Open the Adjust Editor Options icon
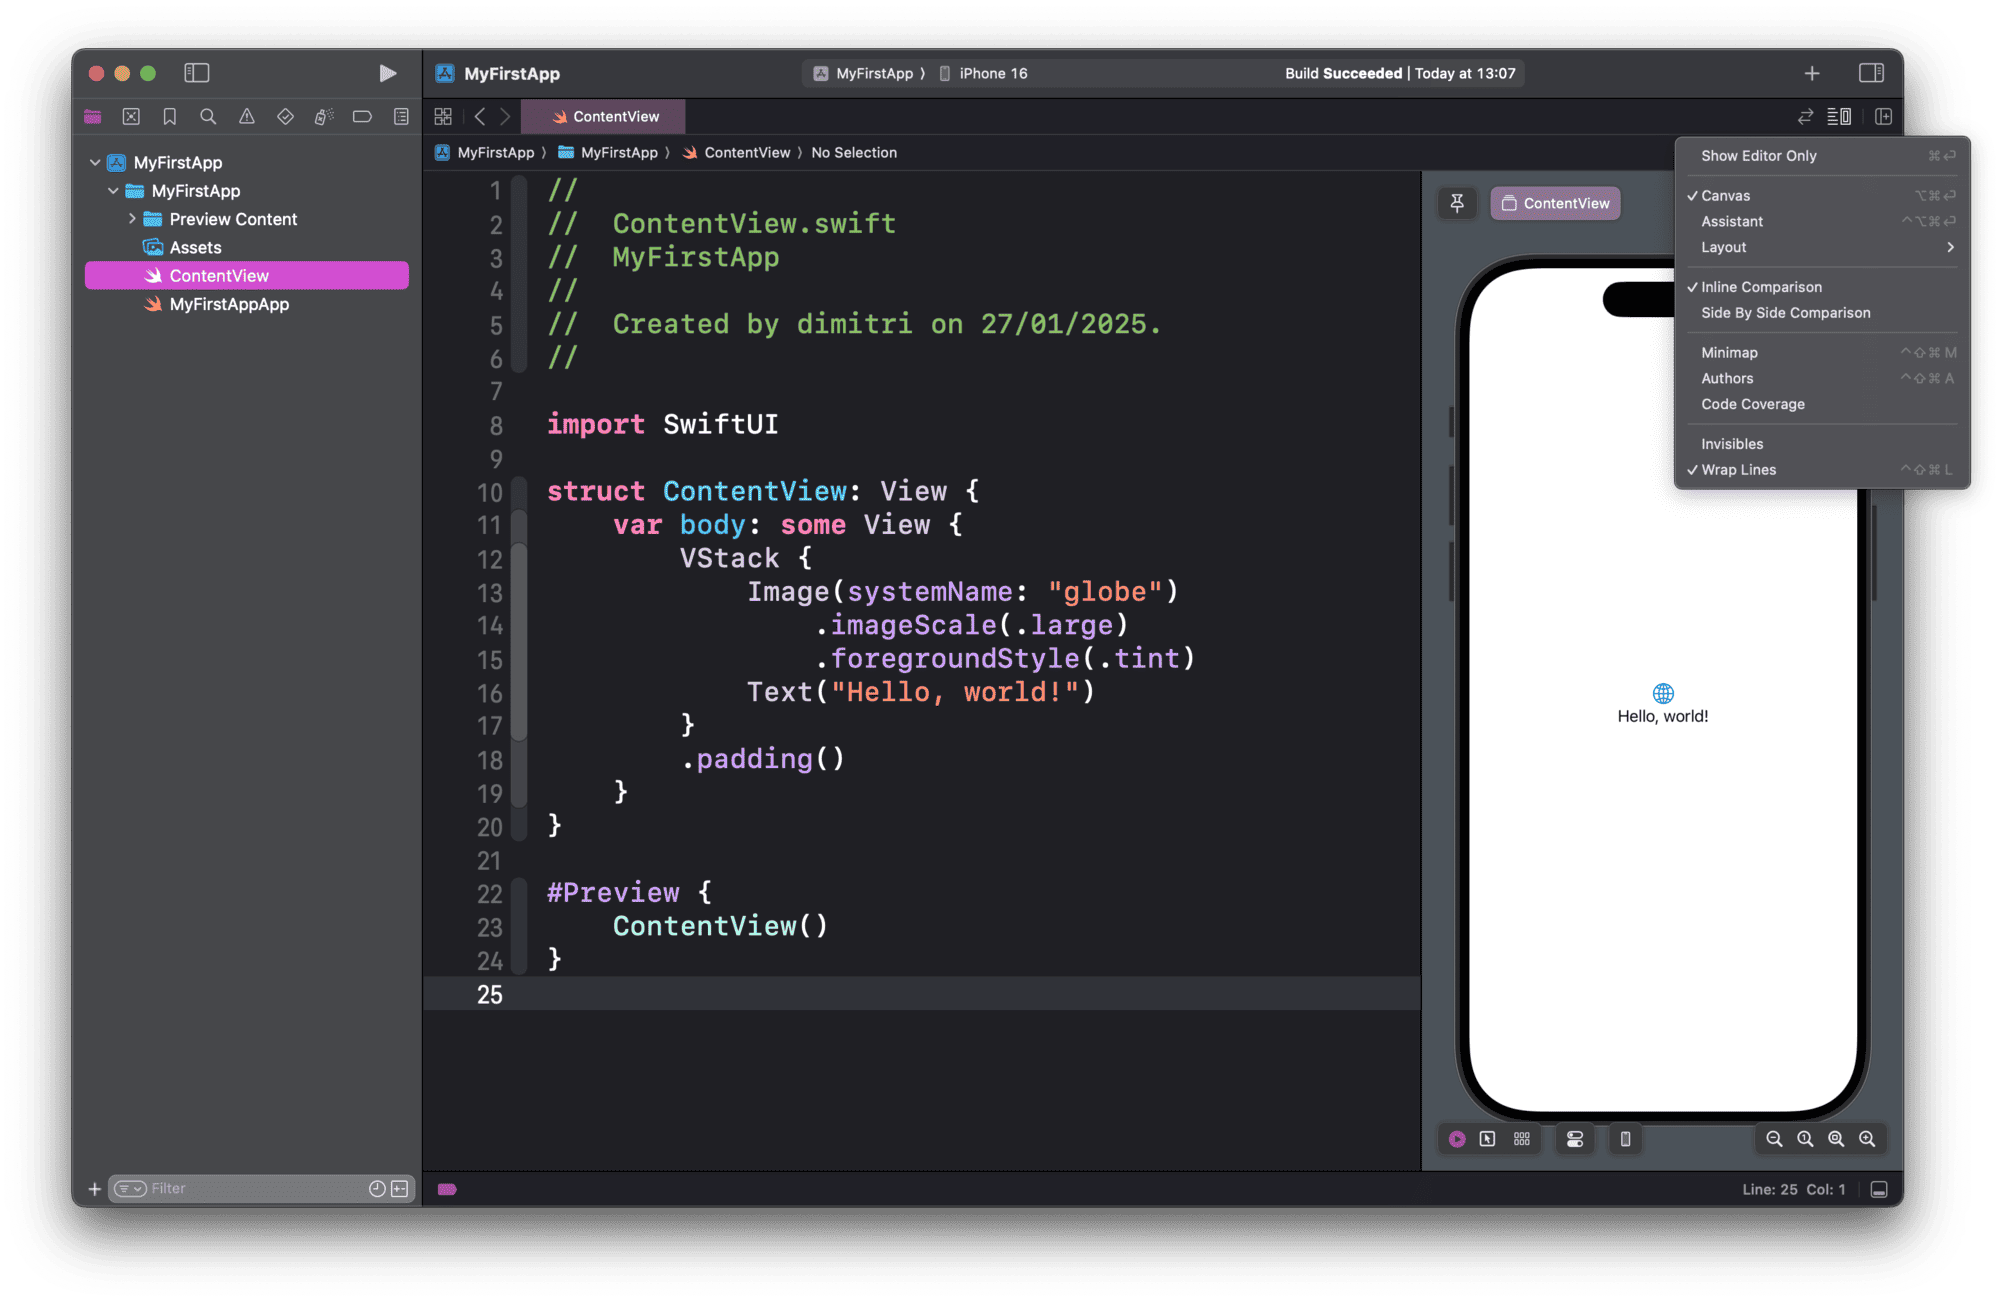 pyautogui.click(x=1839, y=117)
